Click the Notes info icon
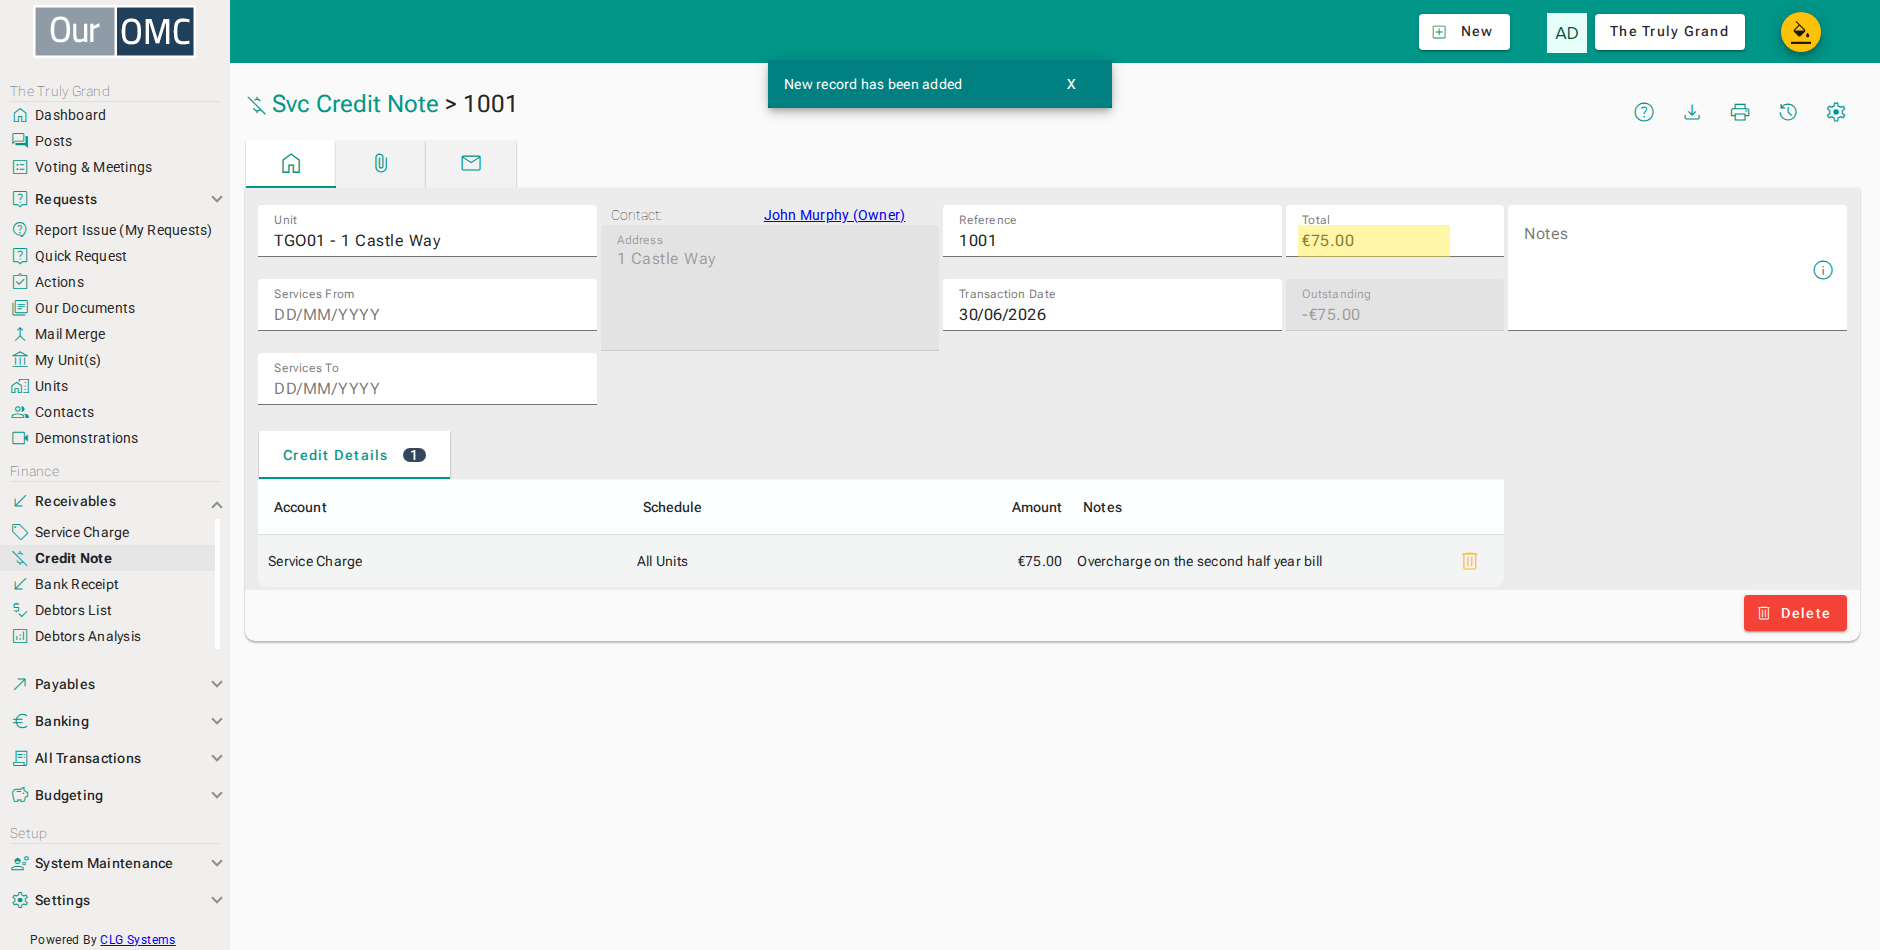This screenshot has height=950, width=1880. 1823,270
